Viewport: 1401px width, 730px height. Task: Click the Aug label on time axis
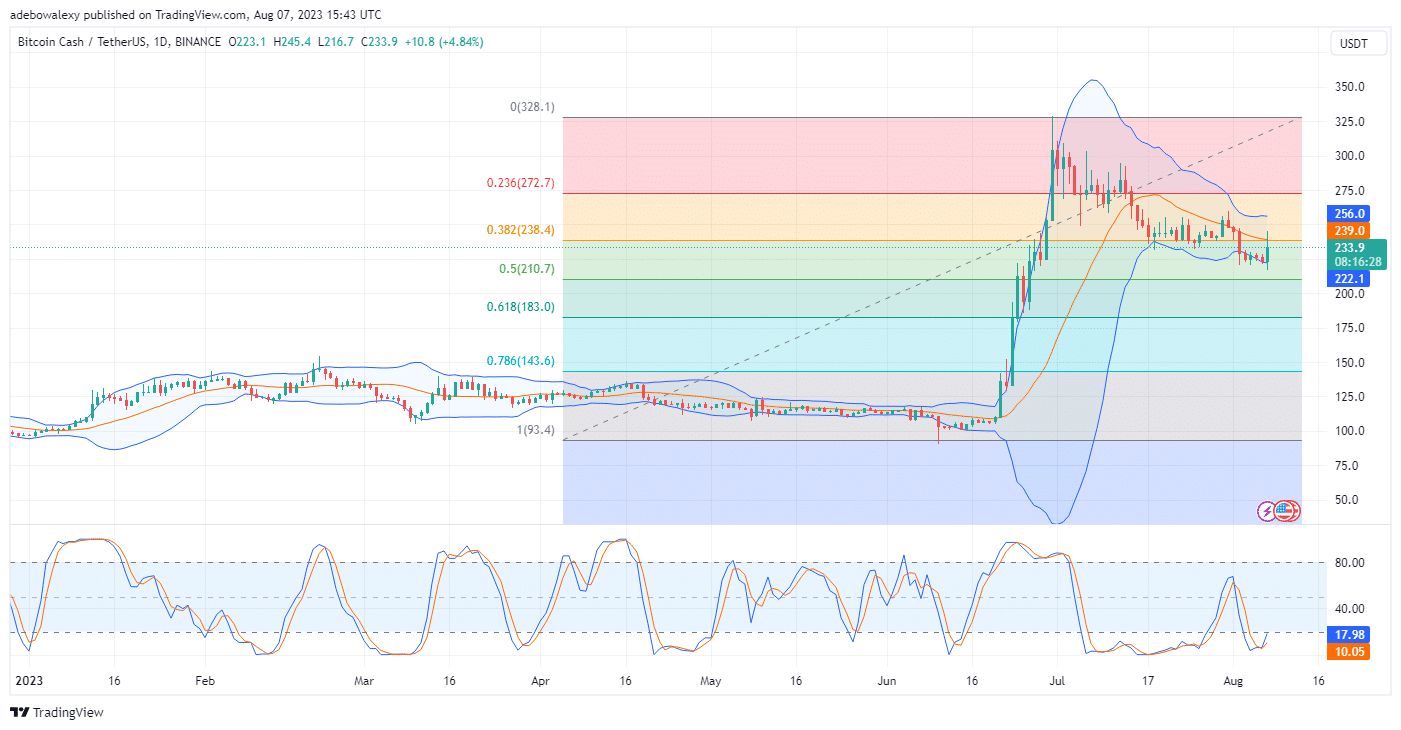1234,681
